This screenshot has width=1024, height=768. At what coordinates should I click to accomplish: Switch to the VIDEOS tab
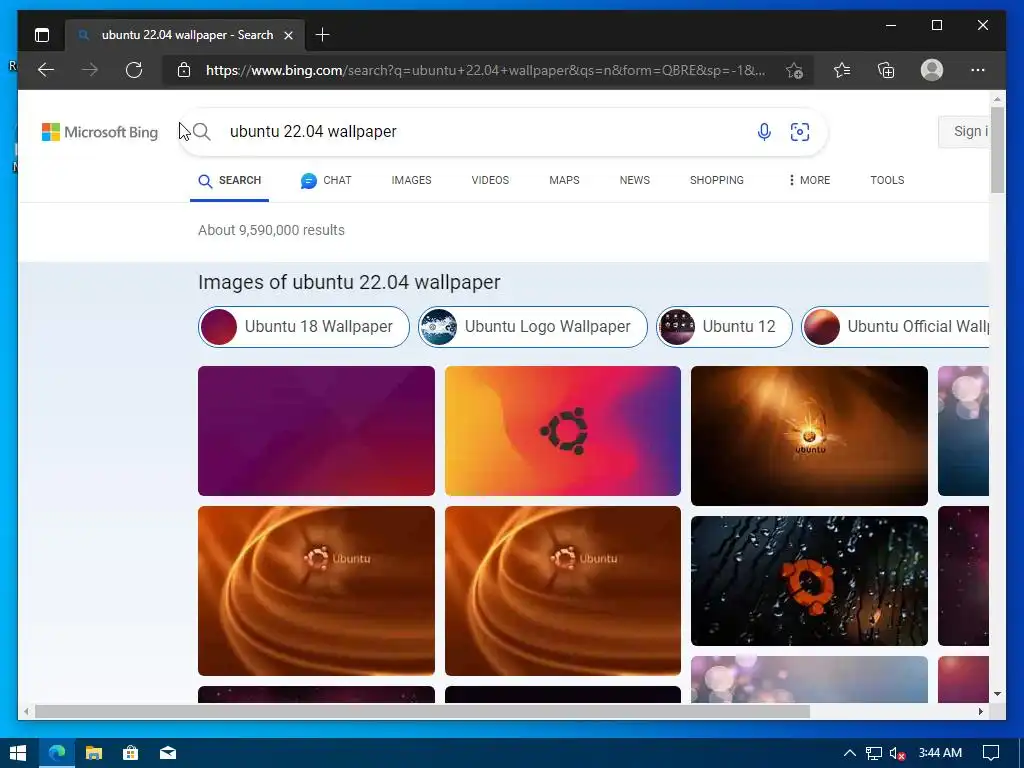click(x=490, y=180)
